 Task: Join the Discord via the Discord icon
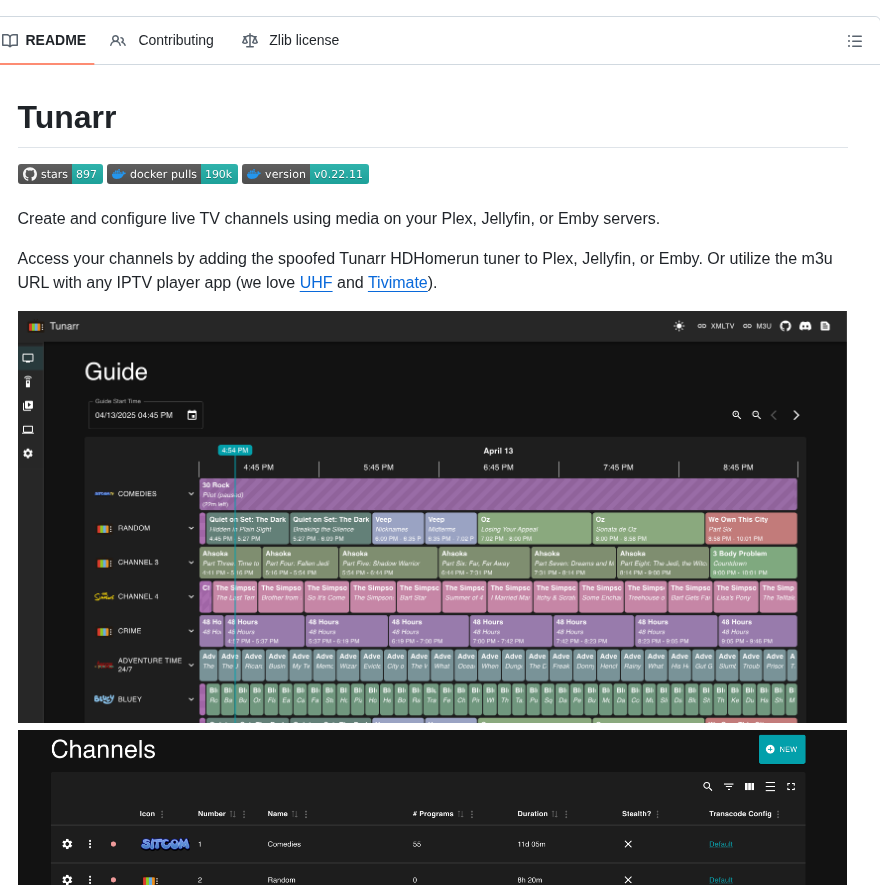805,325
